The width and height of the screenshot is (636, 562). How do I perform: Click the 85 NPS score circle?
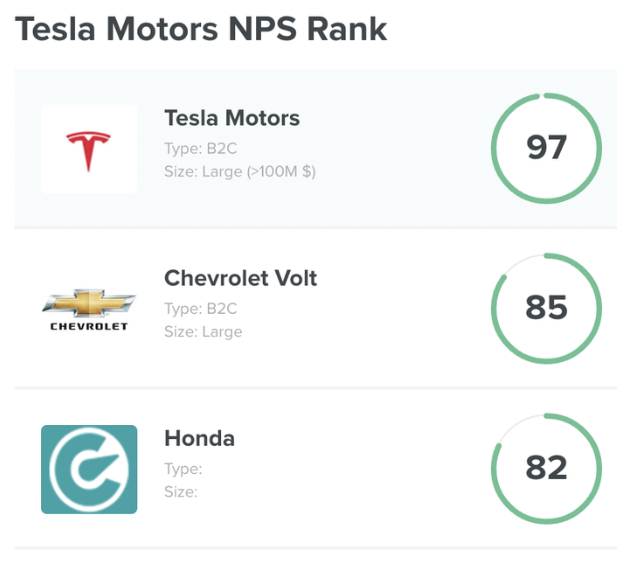point(546,308)
